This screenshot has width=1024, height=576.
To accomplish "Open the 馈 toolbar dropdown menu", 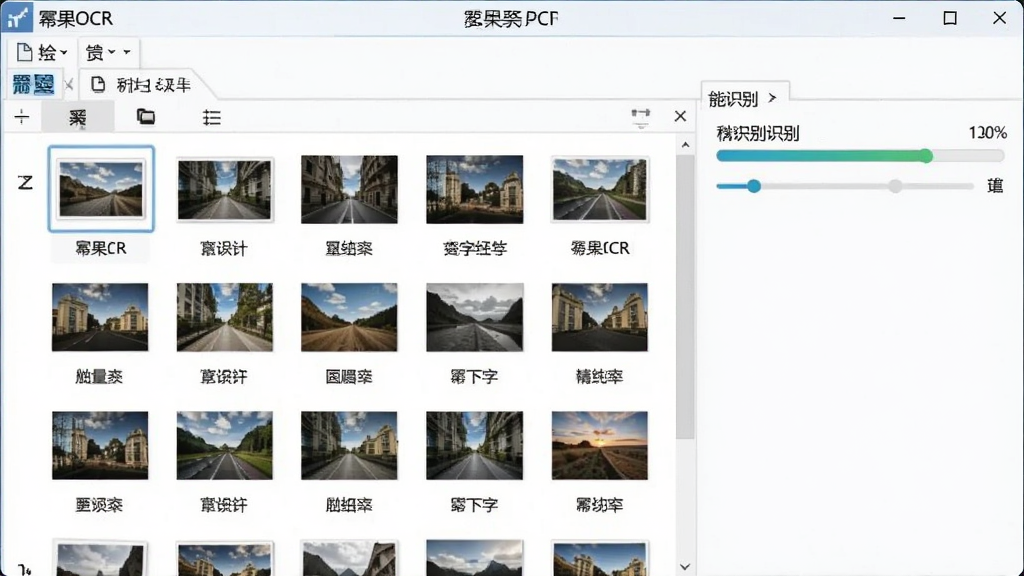I will point(108,52).
